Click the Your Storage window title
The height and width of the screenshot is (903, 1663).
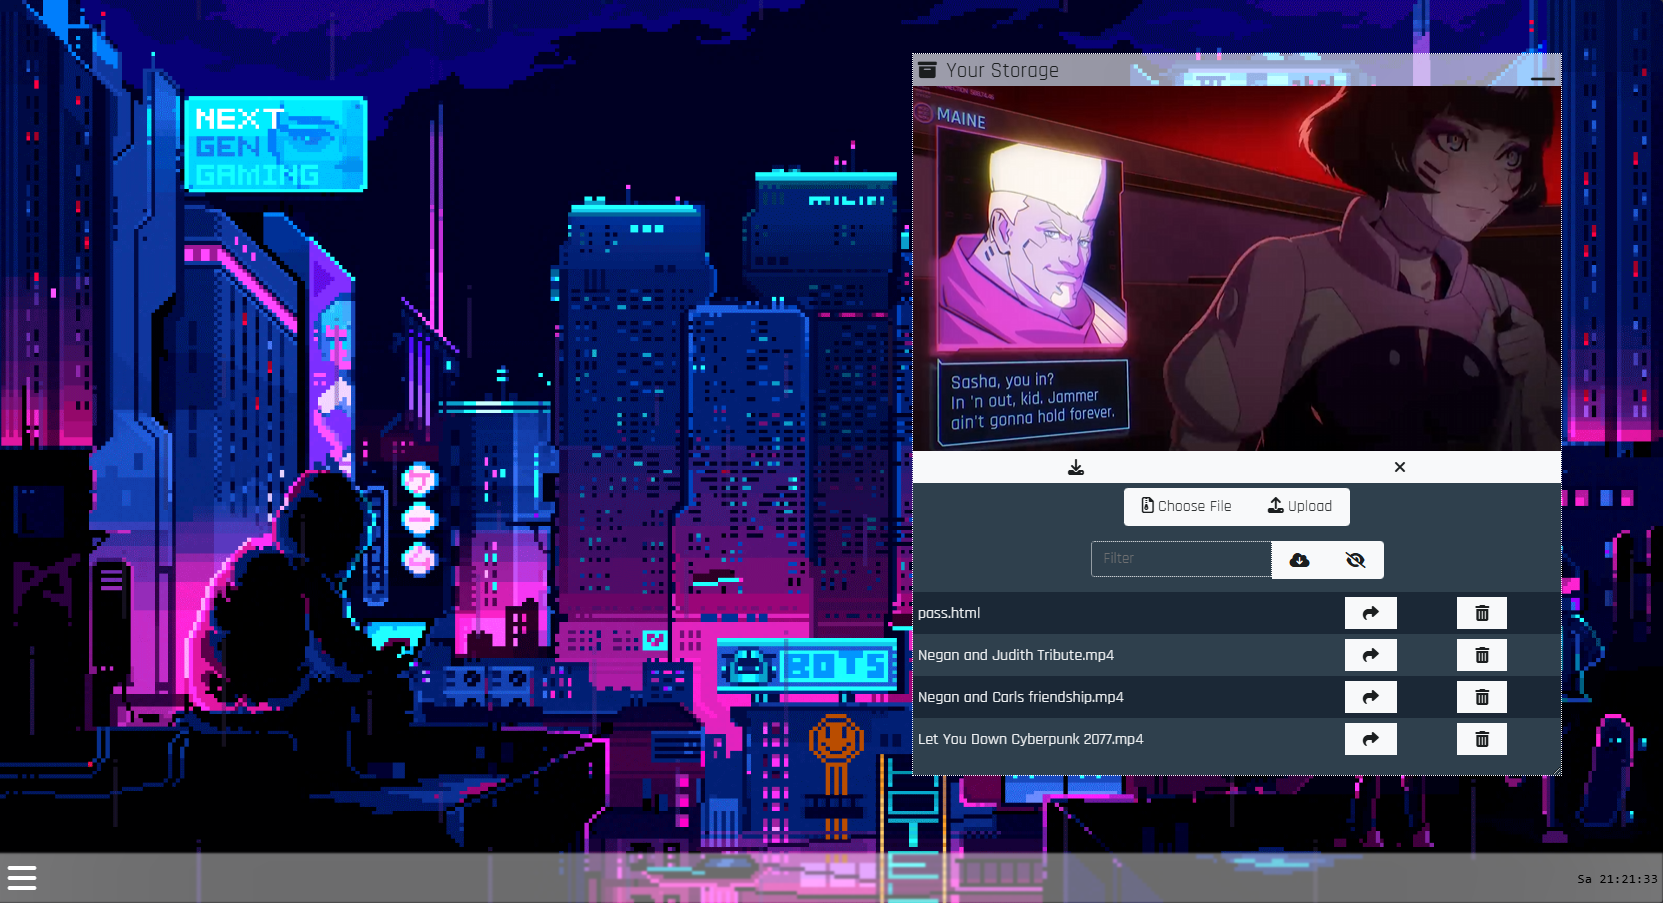coord(1002,70)
